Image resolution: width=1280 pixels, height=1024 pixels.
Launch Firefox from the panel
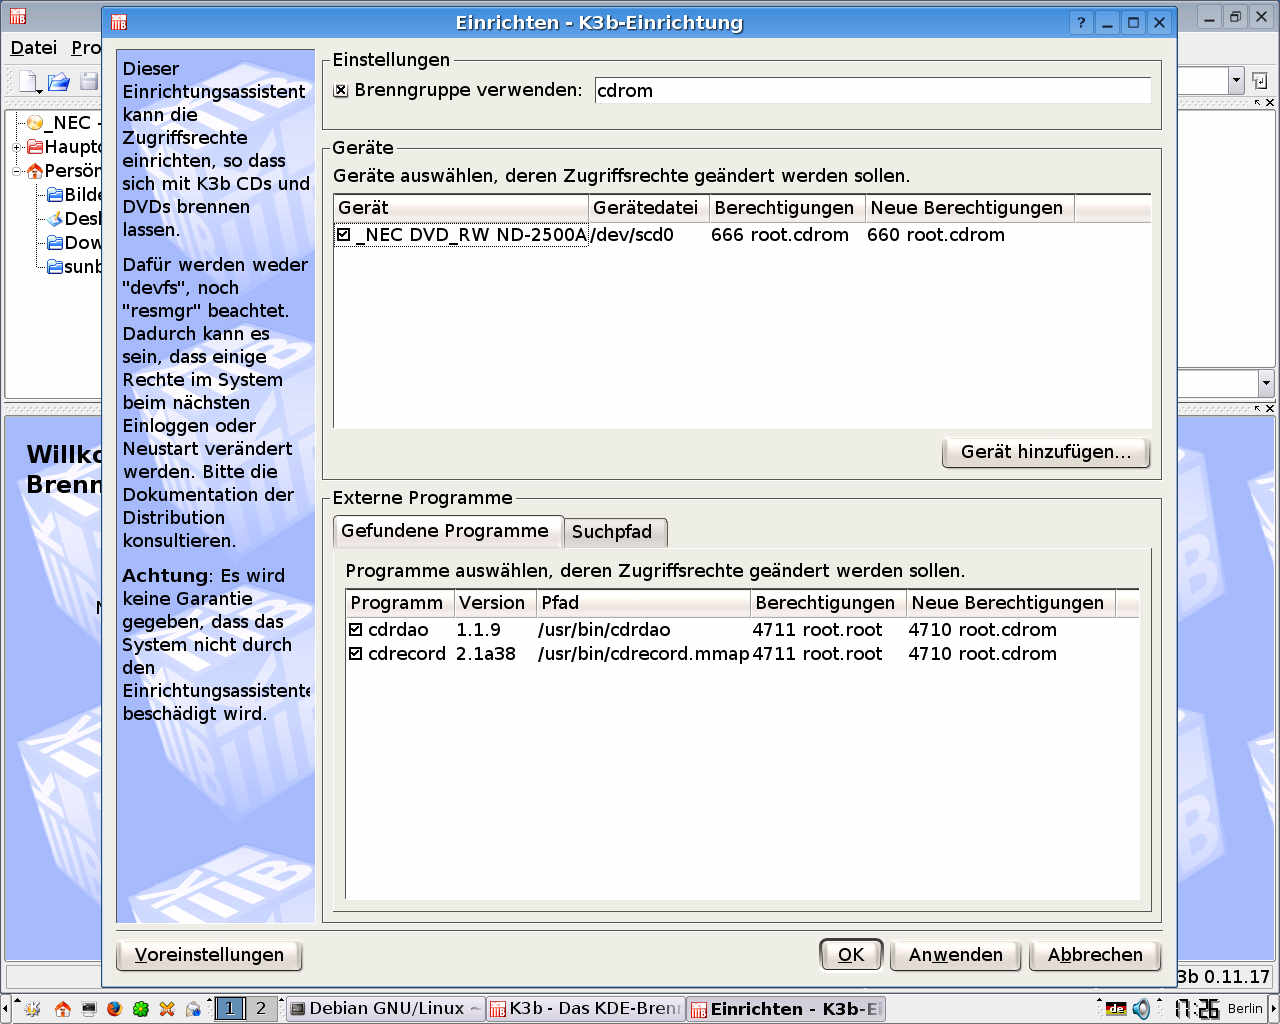click(114, 1009)
